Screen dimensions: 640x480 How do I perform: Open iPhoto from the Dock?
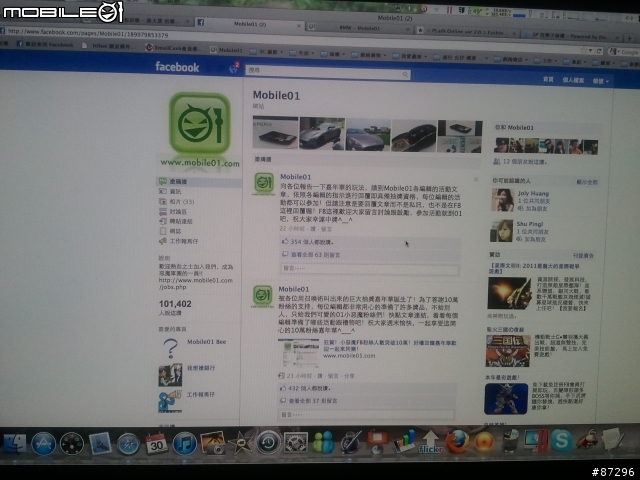212,443
